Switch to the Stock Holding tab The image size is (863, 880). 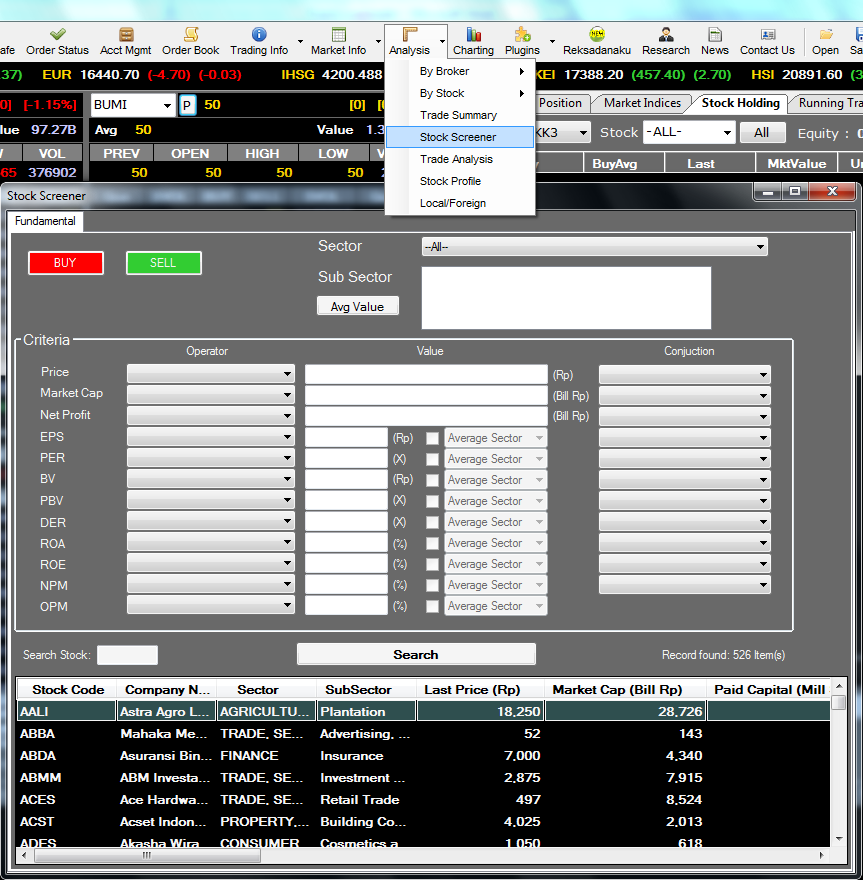click(x=740, y=103)
